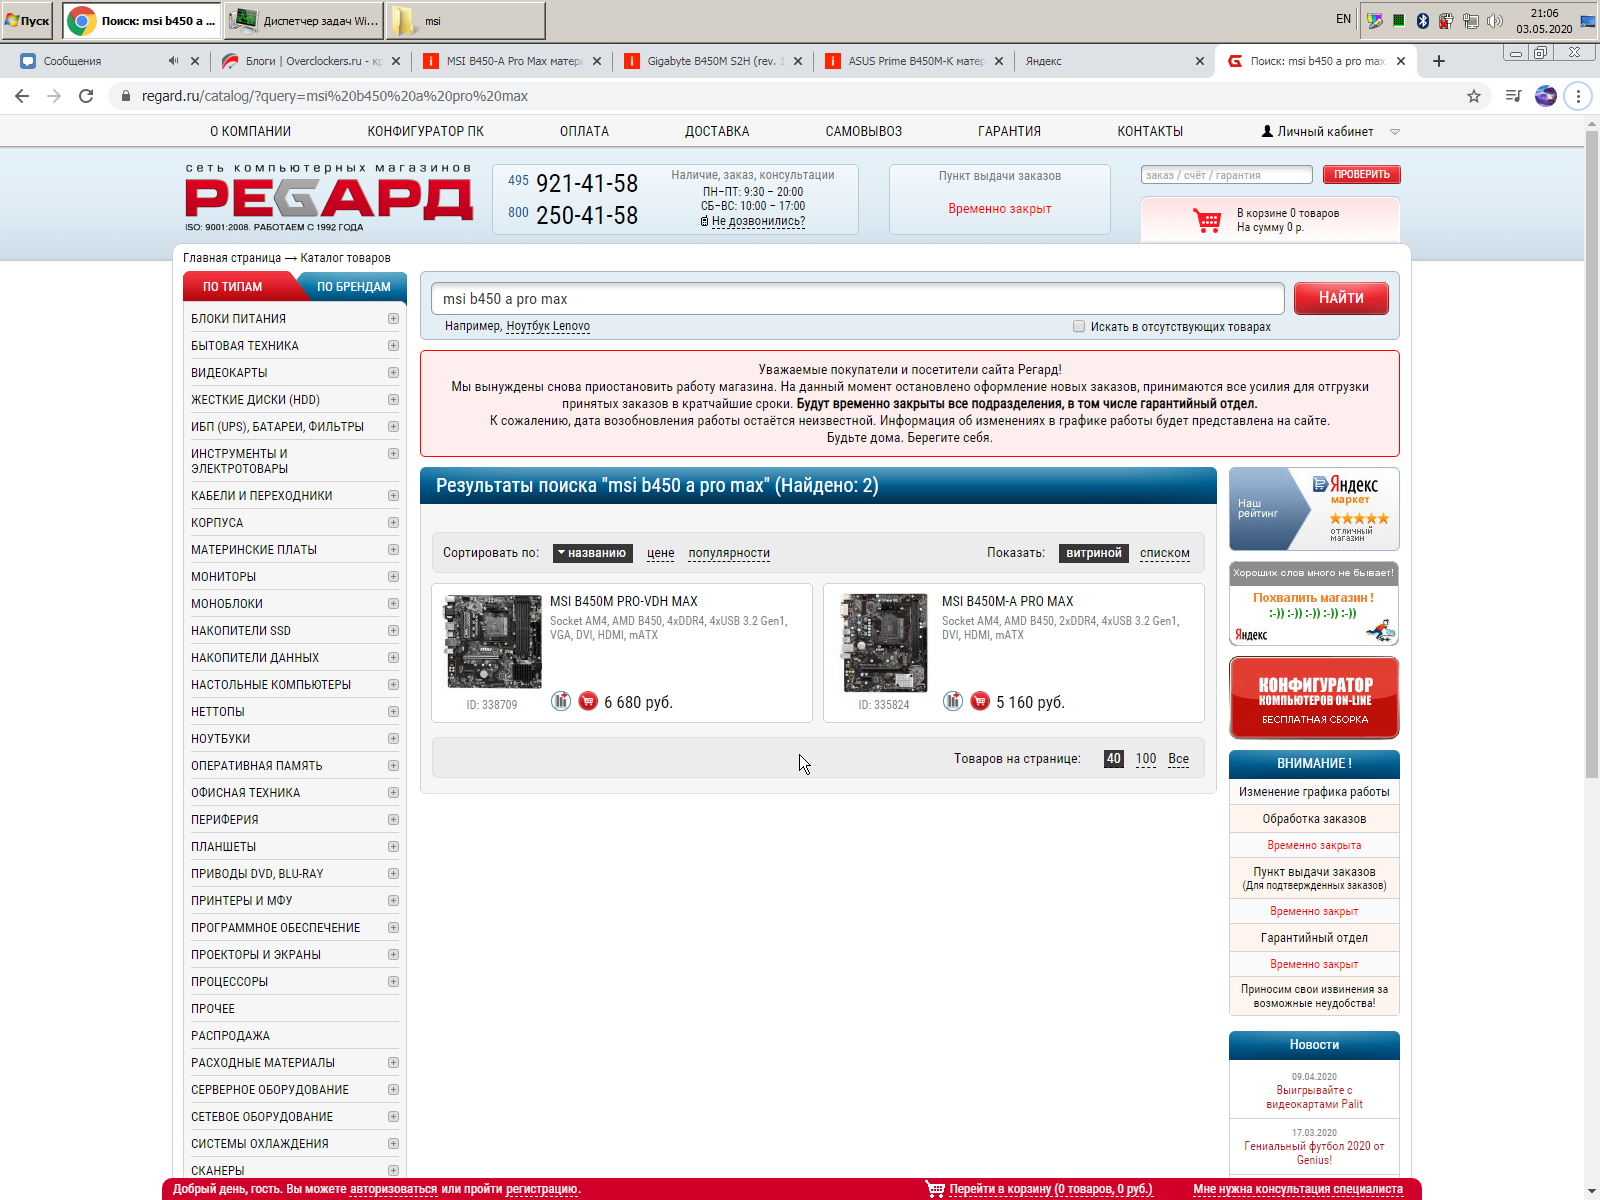Switch to Task Manager in taskbar

pos(303,20)
